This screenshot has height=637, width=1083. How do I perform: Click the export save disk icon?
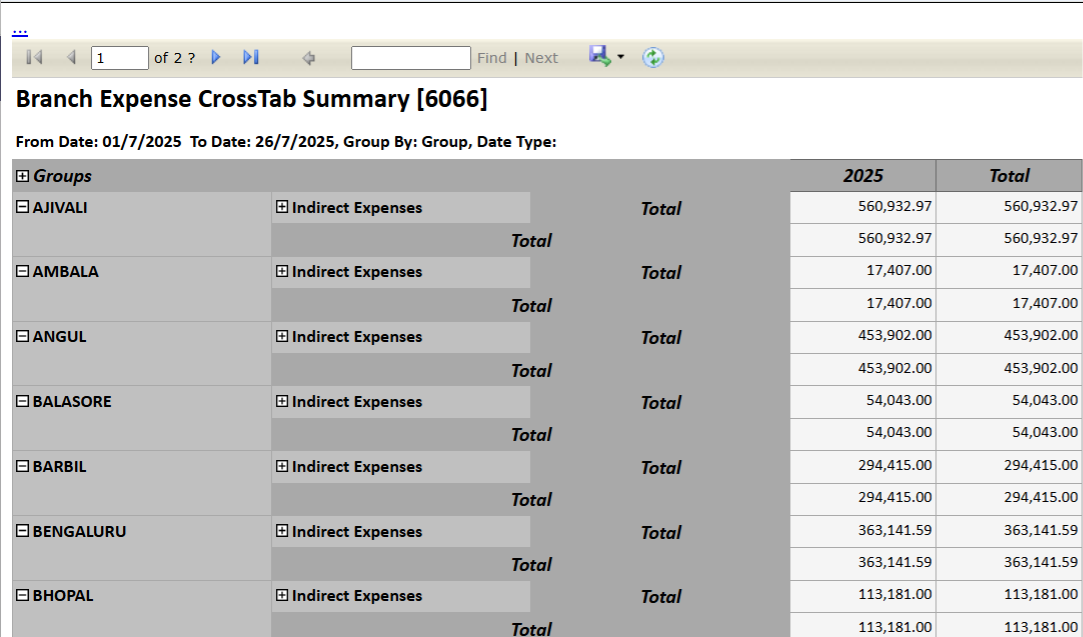pyautogui.click(x=599, y=56)
